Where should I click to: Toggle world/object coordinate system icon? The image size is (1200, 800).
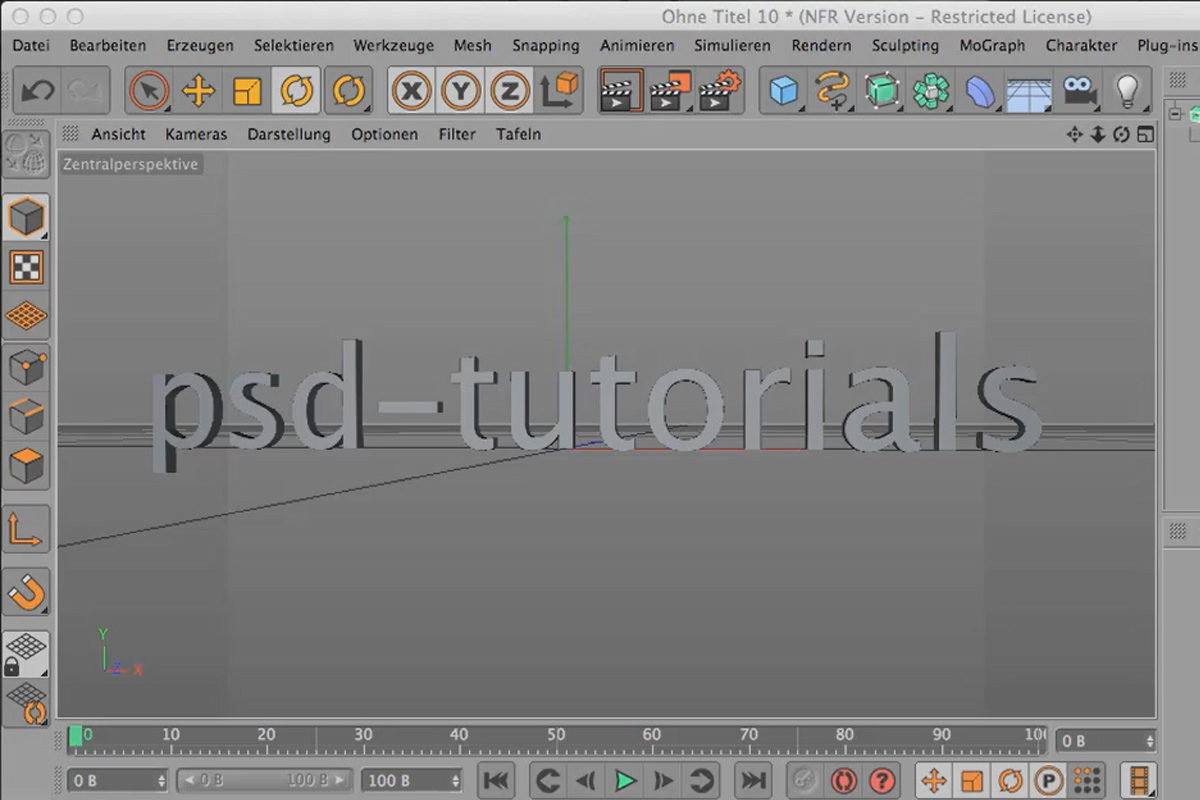click(x=559, y=91)
